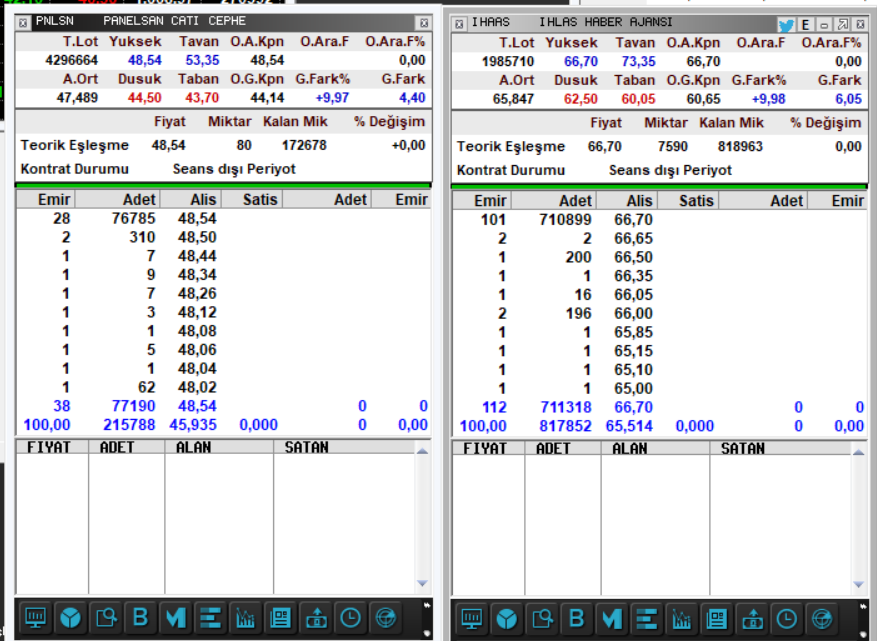This screenshot has width=877, height=641.
Task: Collapse PNLSN toolbar with the lower side arrow
Action: click(x=427, y=633)
